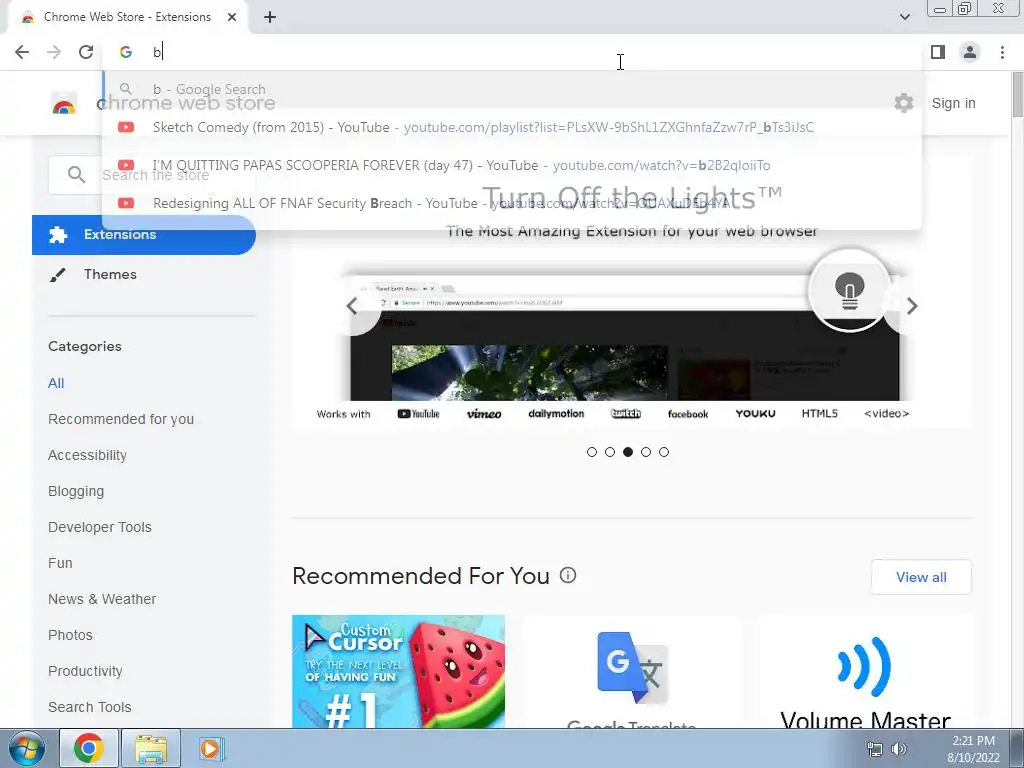Click the volume speaker tray icon
The height and width of the screenshot is (768, 1024).
(x=900, y=749)
